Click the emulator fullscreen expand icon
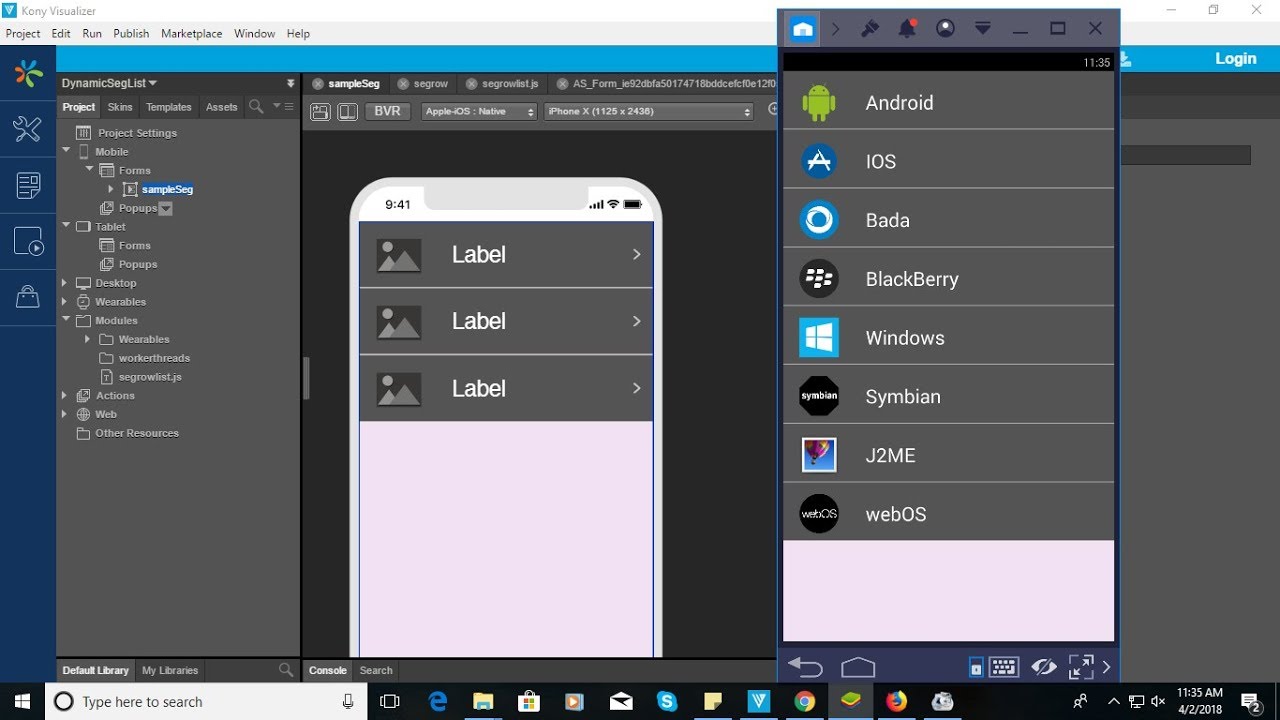The image size is (1280, 720). point(1081,667)
